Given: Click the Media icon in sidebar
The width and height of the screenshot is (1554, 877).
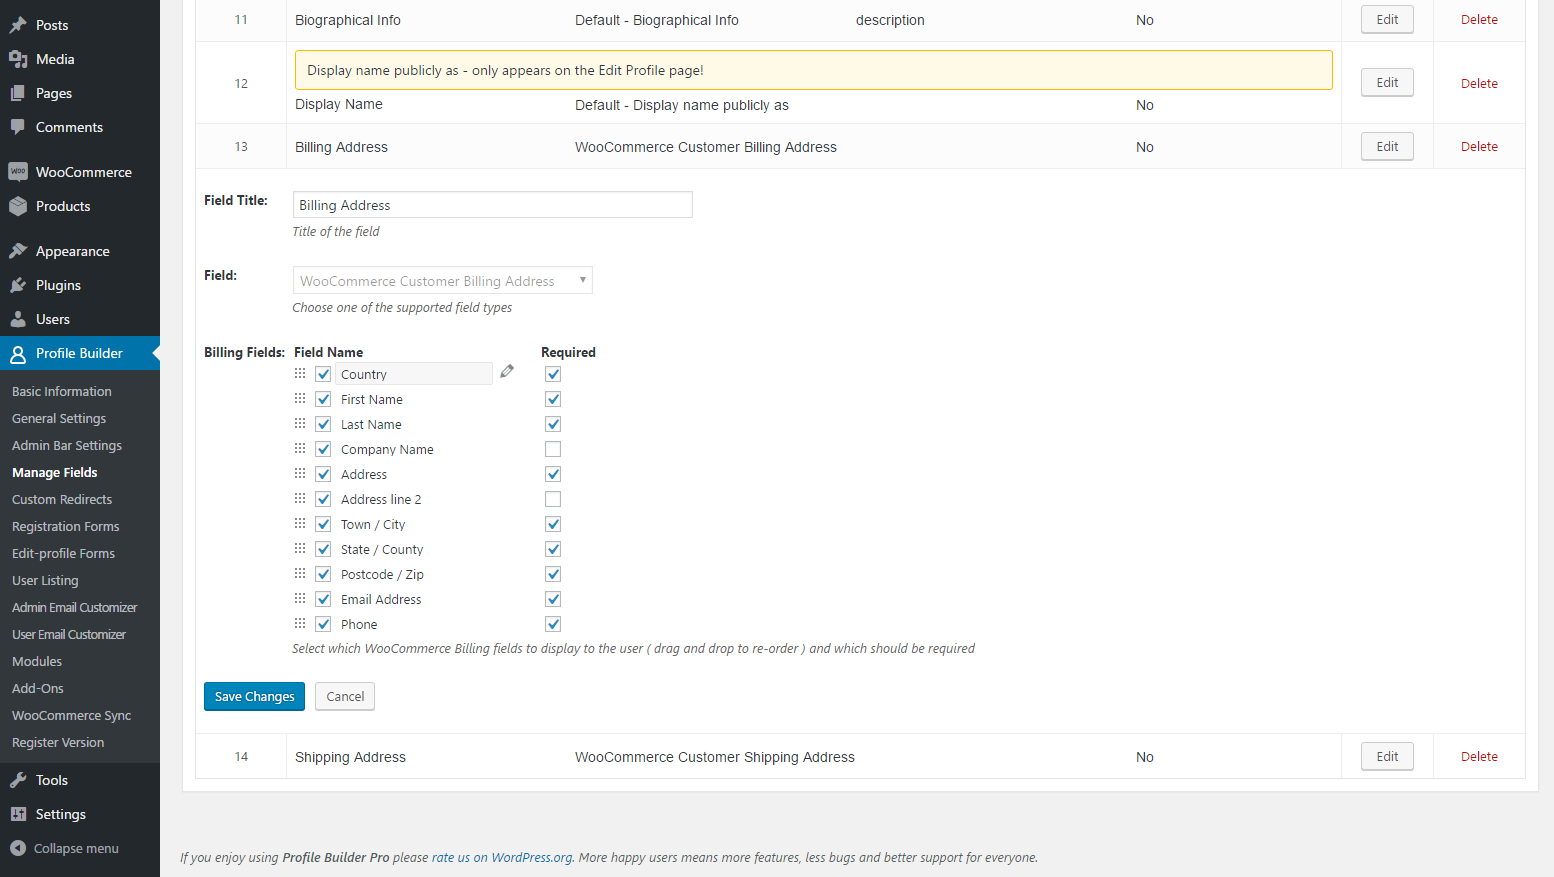Looking at the screenshot, I should click(x=18, y=59).
